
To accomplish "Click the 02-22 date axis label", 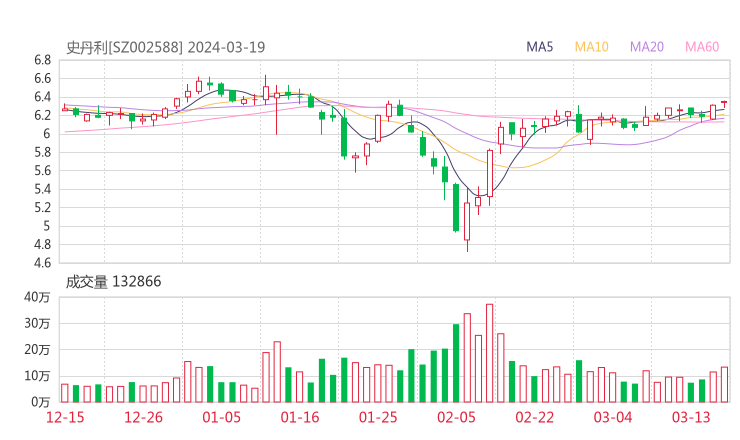I will (534, 417).
